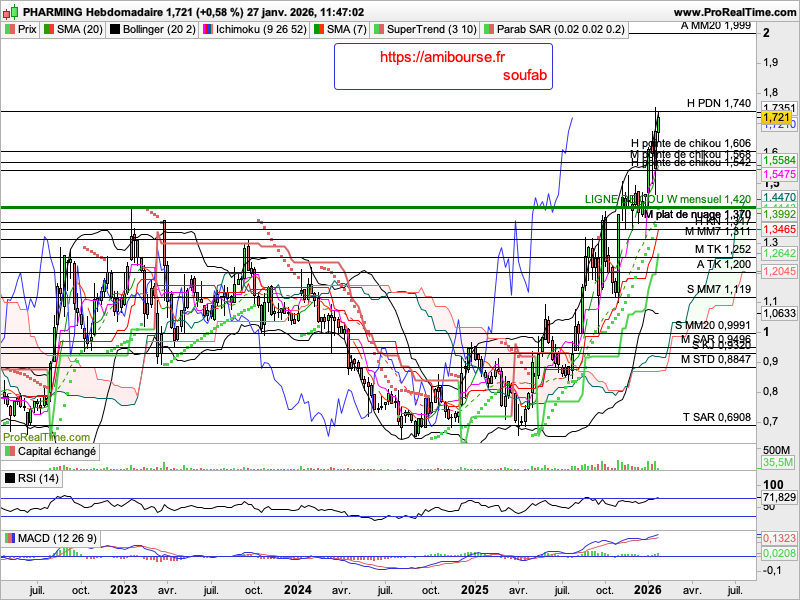Click the A MM20 1,999 level label
This screenshot has height=600, width=800.
pyautogui.click(x=716, y=25)
